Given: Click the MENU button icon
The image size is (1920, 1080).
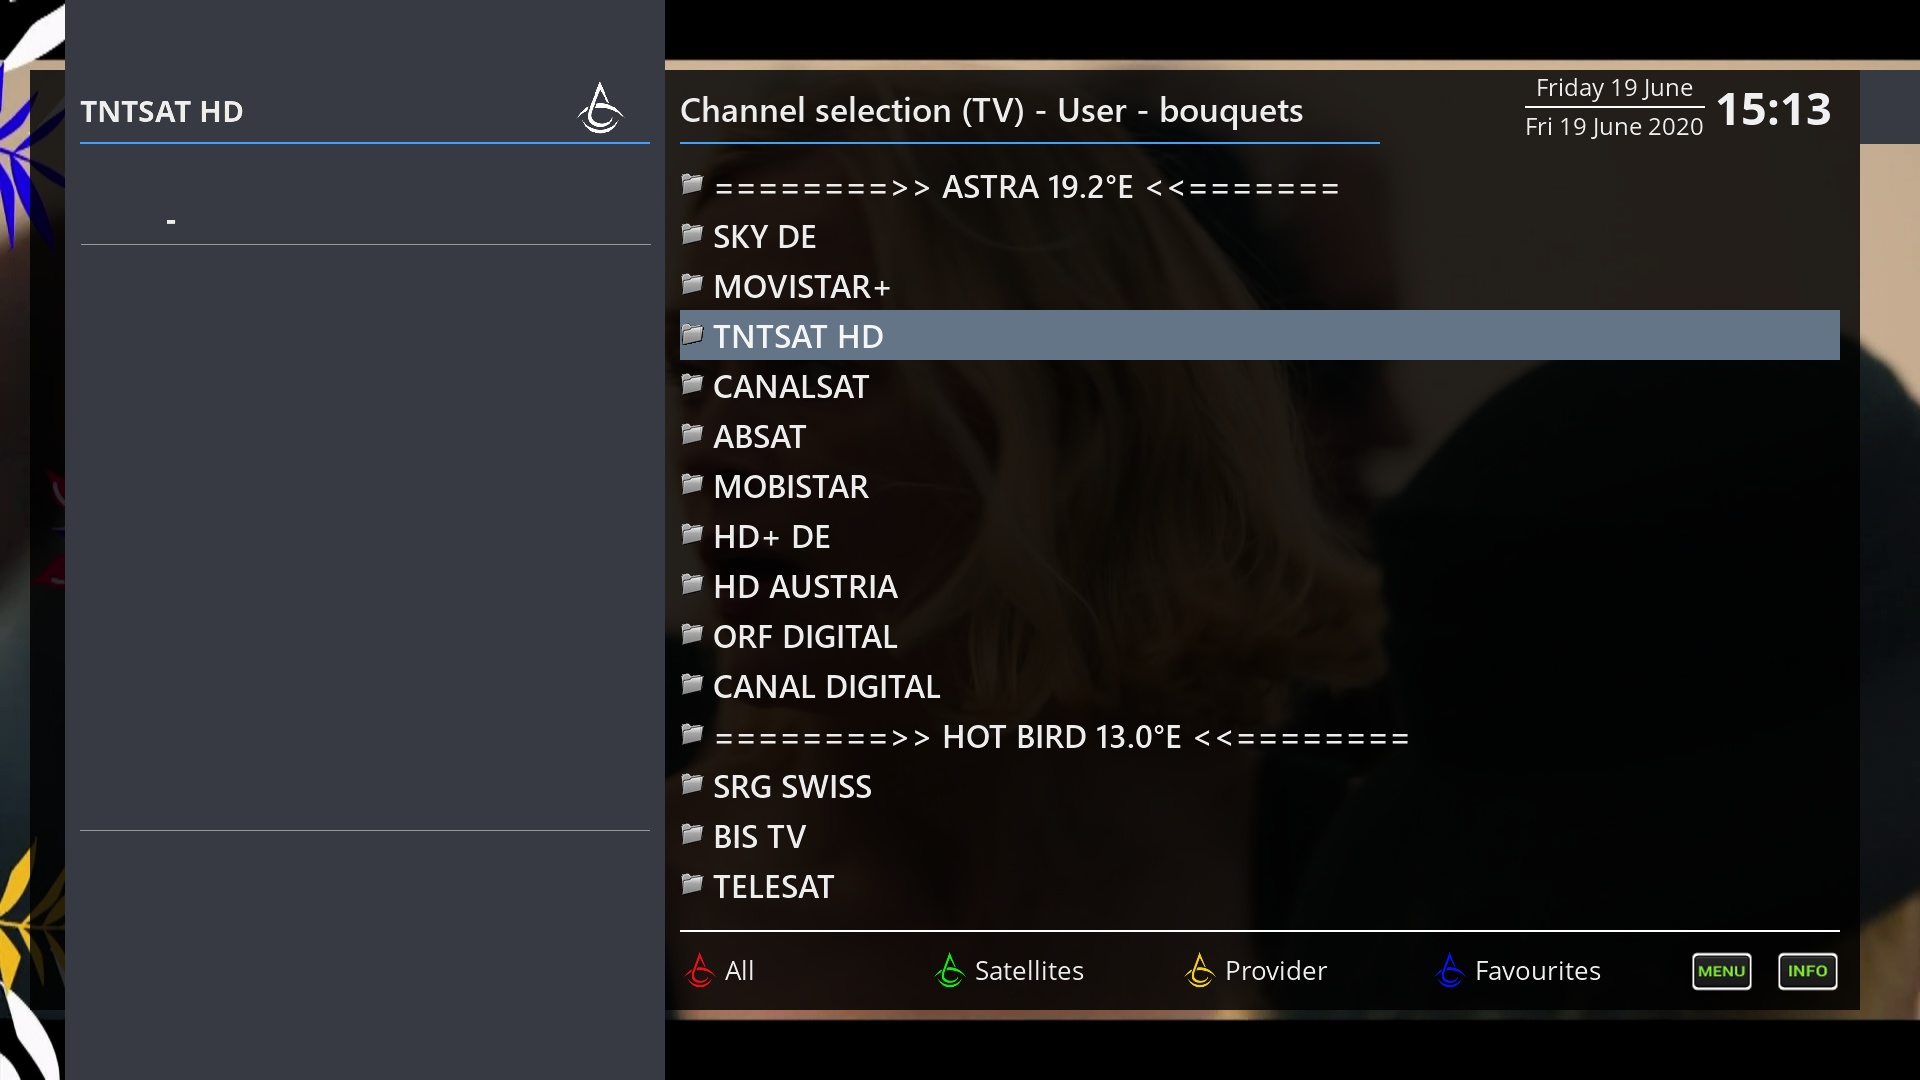Looking at the screenshot, I should coord(1721,971).
